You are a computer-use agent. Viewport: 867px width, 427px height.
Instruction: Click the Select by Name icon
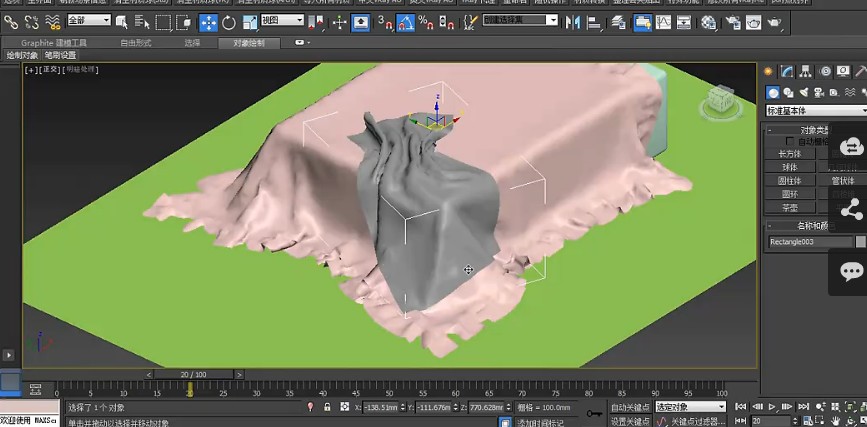click(x=141, y=22)
